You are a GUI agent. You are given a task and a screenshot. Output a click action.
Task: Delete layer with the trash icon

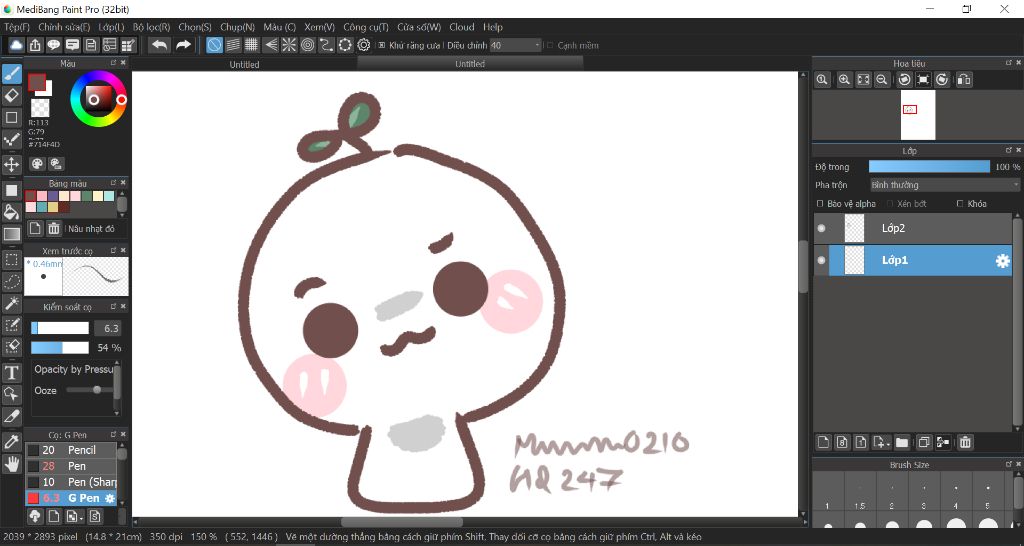pyautogui.click(x=965, y=442)
